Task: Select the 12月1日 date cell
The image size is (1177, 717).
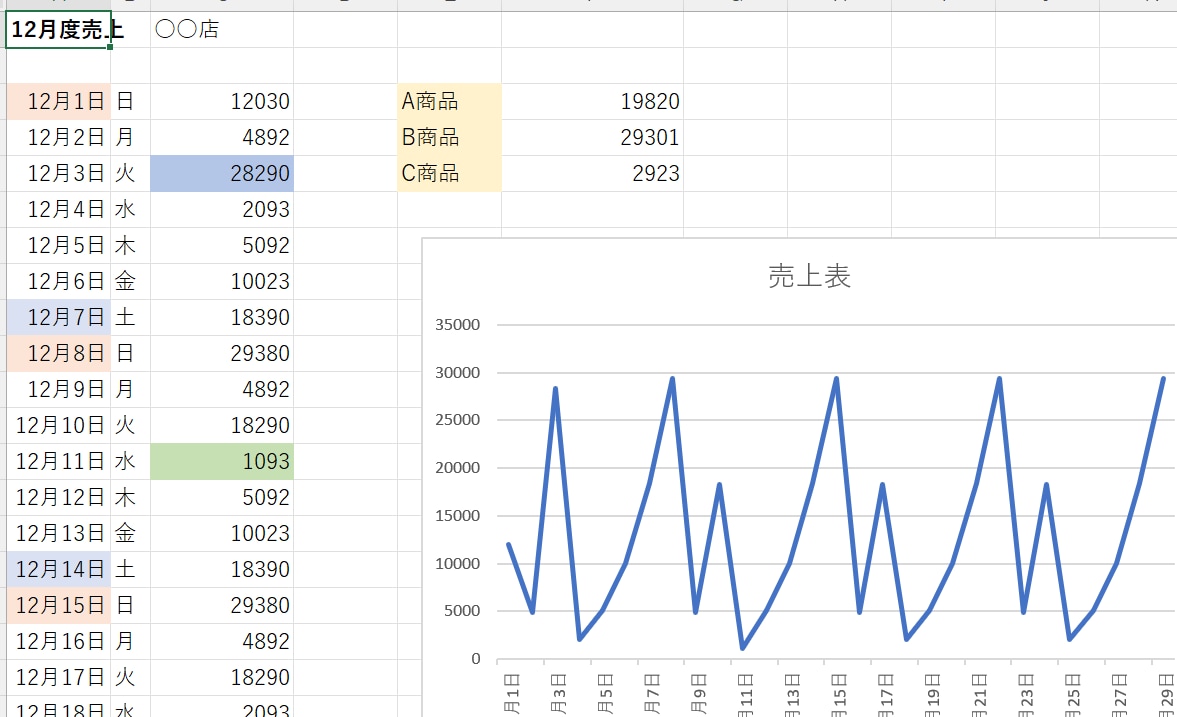Action: pos(59,101)
